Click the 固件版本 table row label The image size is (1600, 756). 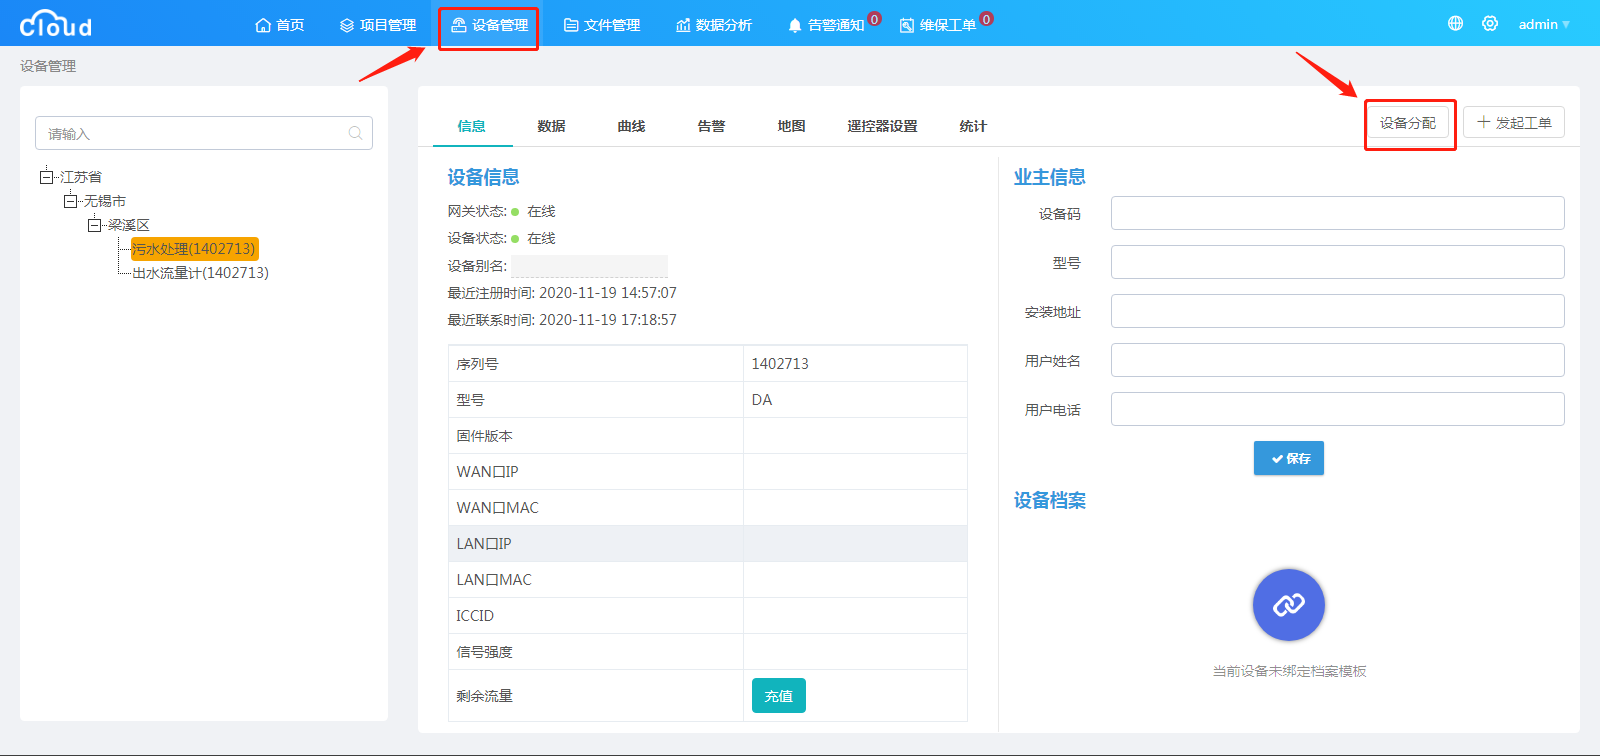pyautogui.click(x=484, y=436)
